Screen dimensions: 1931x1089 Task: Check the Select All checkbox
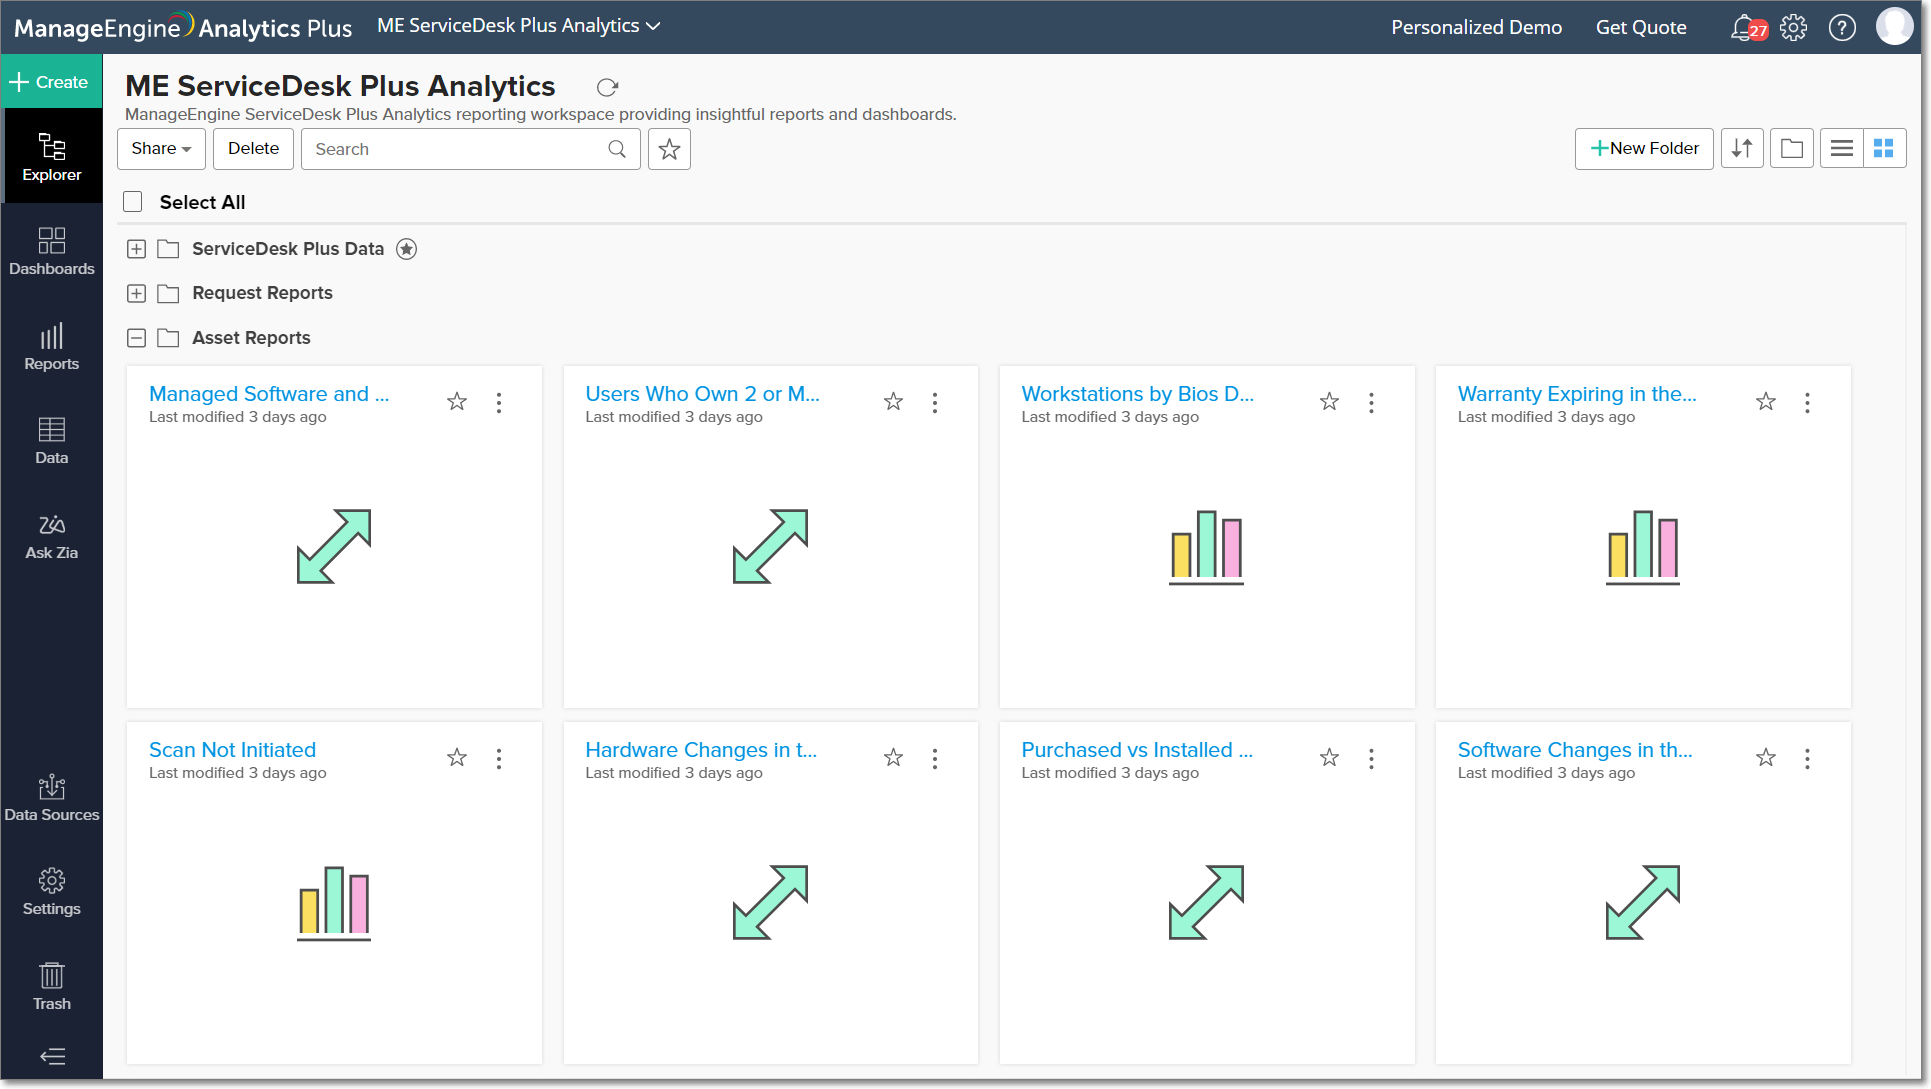(133, 202)
